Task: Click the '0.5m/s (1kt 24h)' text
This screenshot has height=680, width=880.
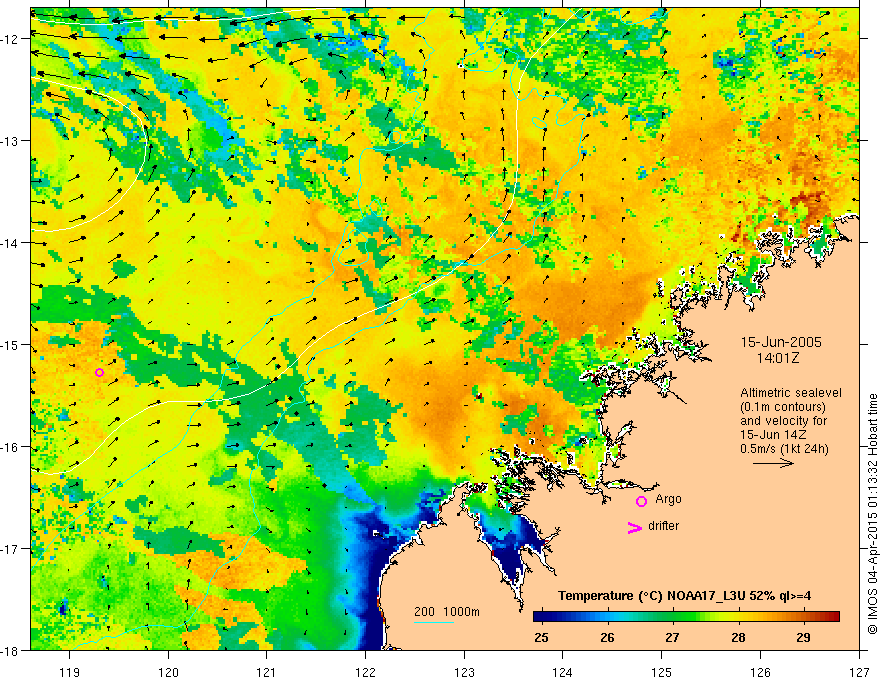Action: point(785,448)
